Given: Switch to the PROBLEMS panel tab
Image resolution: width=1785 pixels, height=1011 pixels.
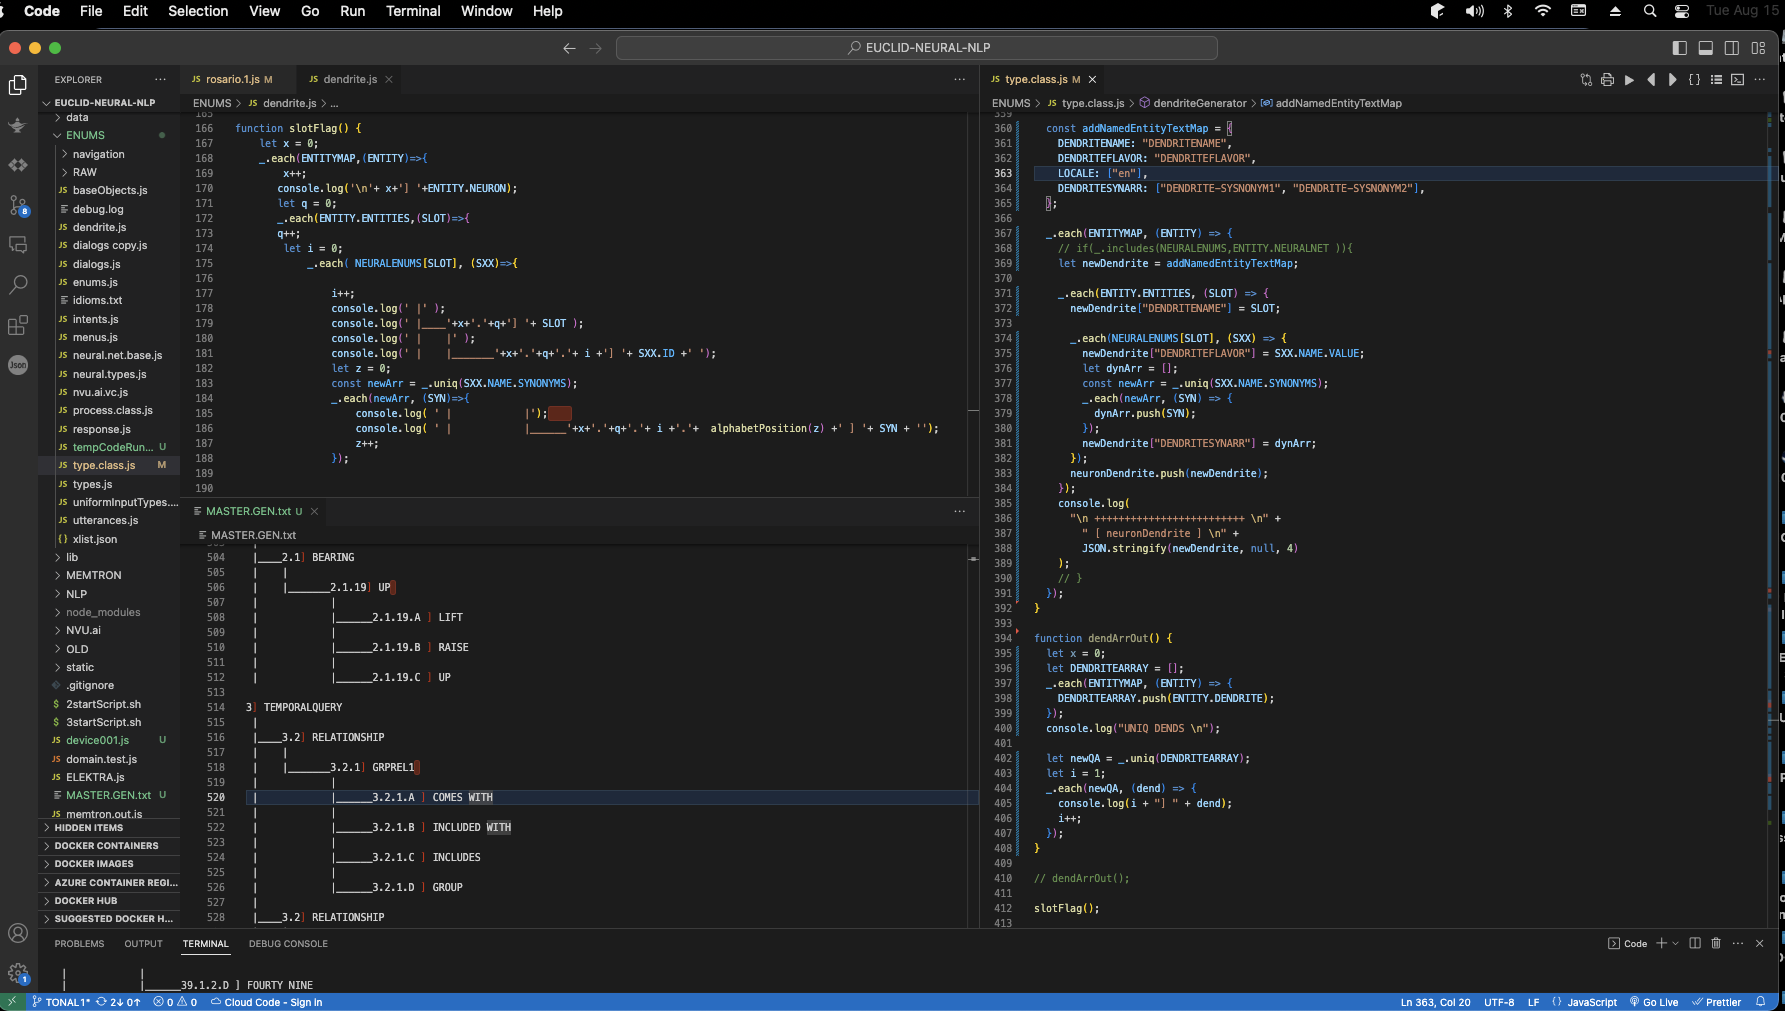Looking at the screenshot, I should pyautogui.click(x=79, y=944).
